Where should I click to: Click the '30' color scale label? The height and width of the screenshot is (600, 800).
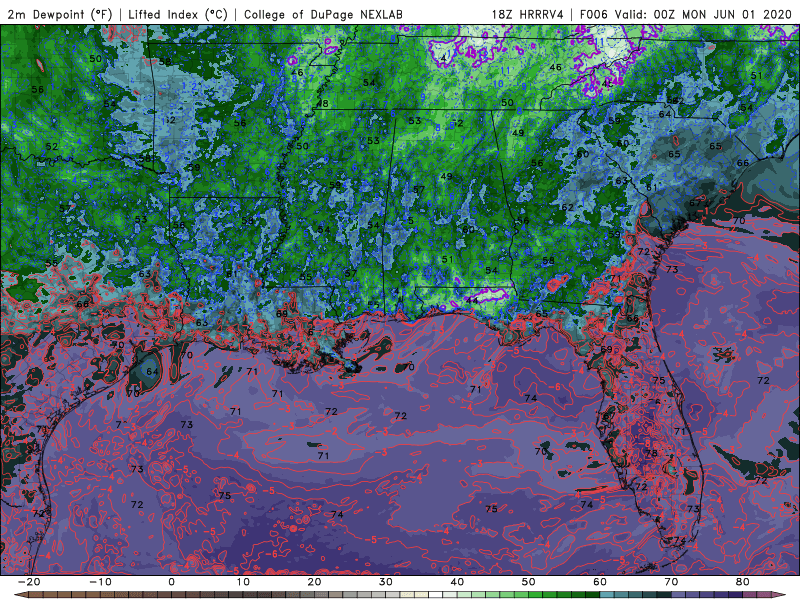[x=386, y=582]
